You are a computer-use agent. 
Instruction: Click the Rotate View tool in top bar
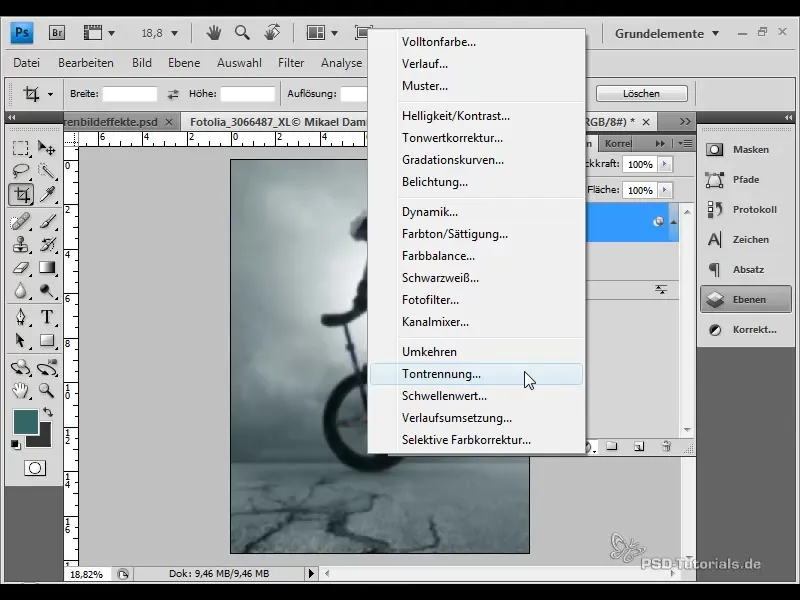[272, 33]
